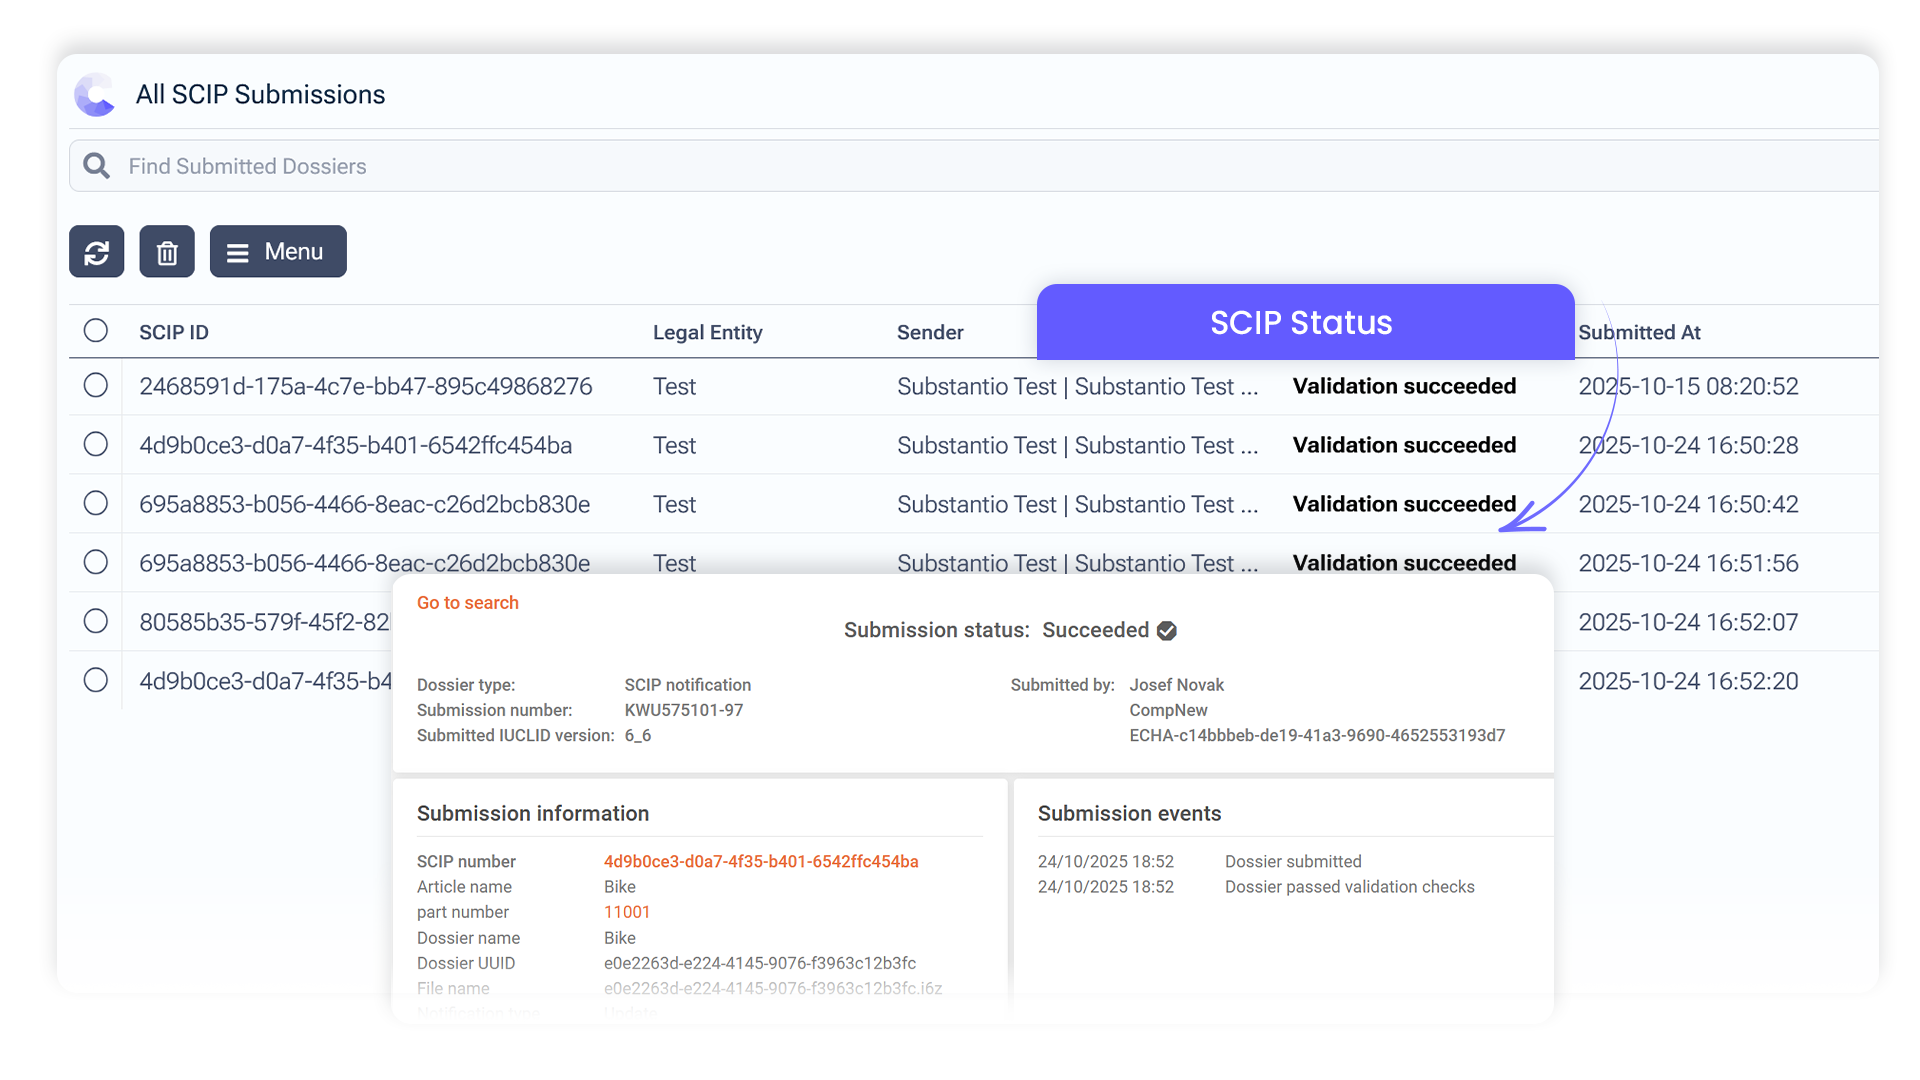Toggle the select-all circle in header
1920x1080 pixels.
96,331
